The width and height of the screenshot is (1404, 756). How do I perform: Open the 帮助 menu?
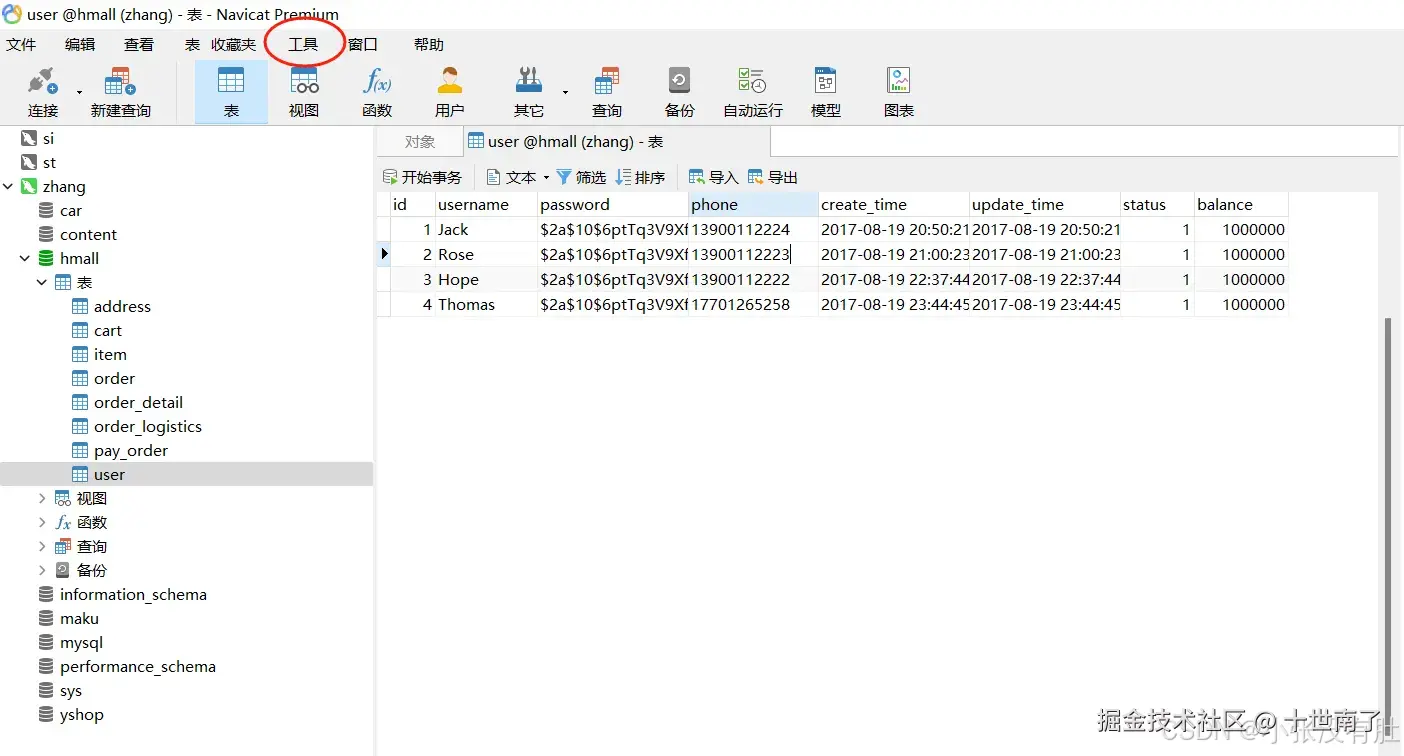[429, 44]
